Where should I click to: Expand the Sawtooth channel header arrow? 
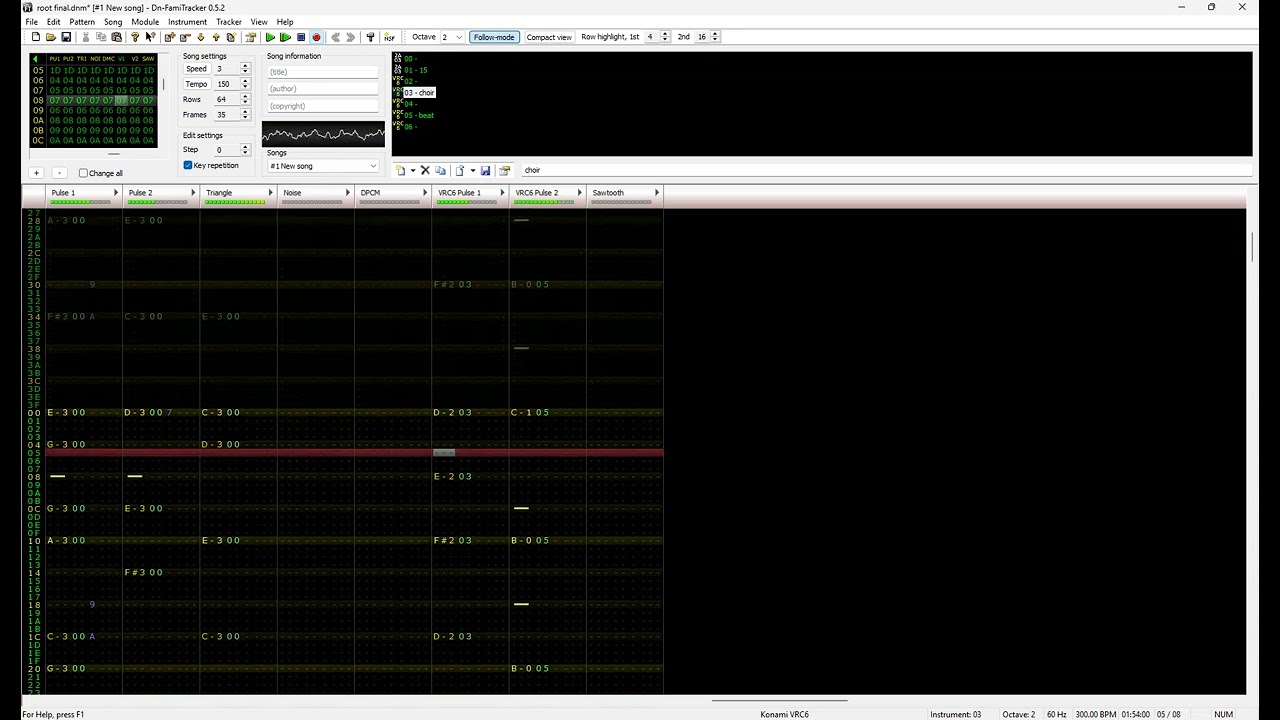(x=657, y=193)
